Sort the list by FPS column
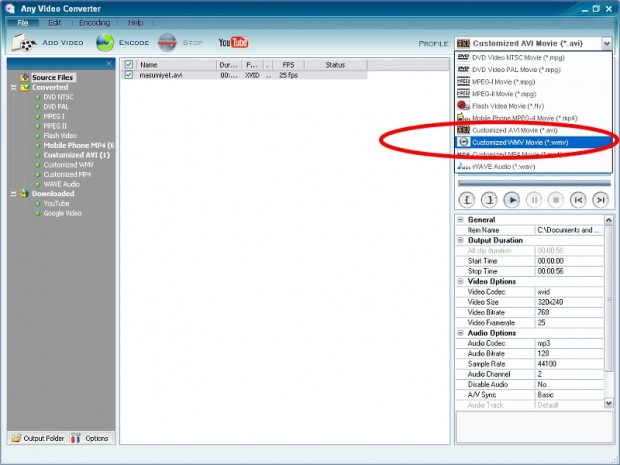The width and height of the screenshot is (620, 465). pos(289,64)
